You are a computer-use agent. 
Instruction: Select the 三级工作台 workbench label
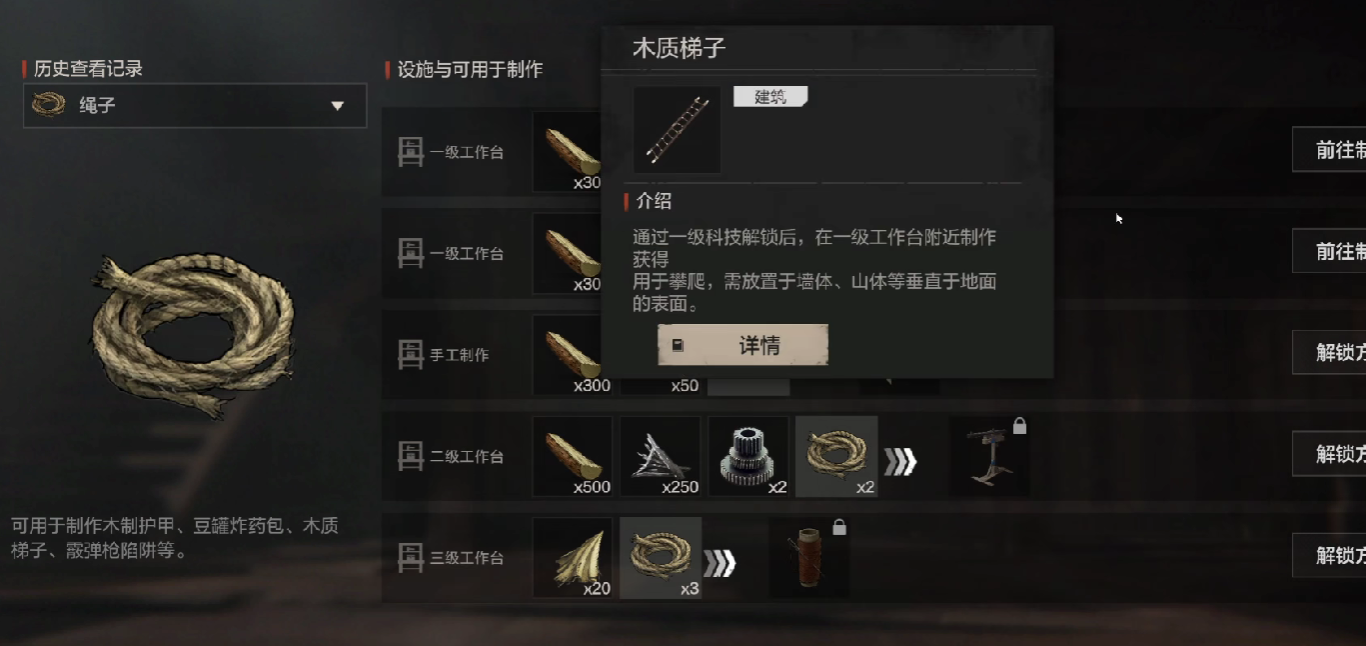(467, 558)
